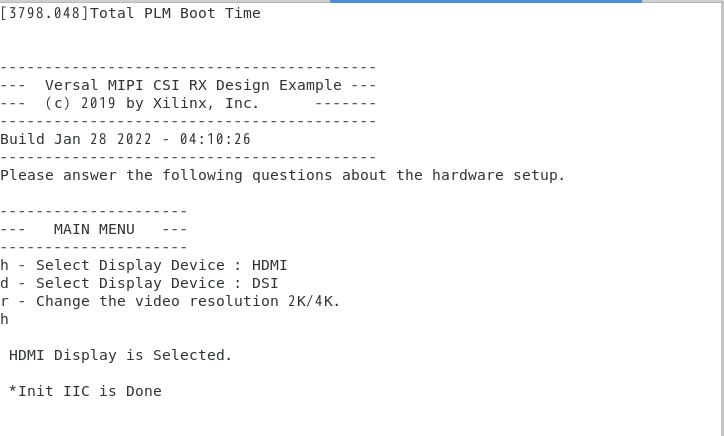
Task: Click the 'HDMI Display is Selected.' message
Action: point(121,356)
